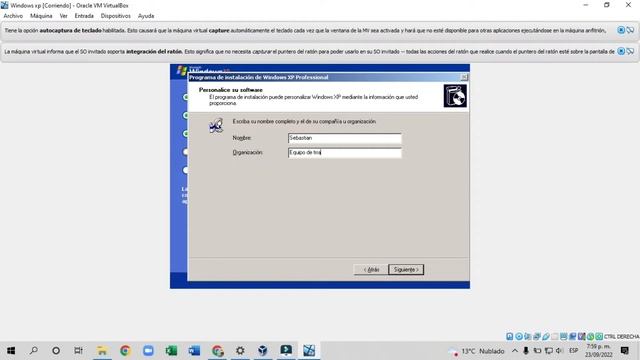Click the audio status icon in VirtualBox
640x360 pixels.
pyautogui.click(x=528, y=336)
